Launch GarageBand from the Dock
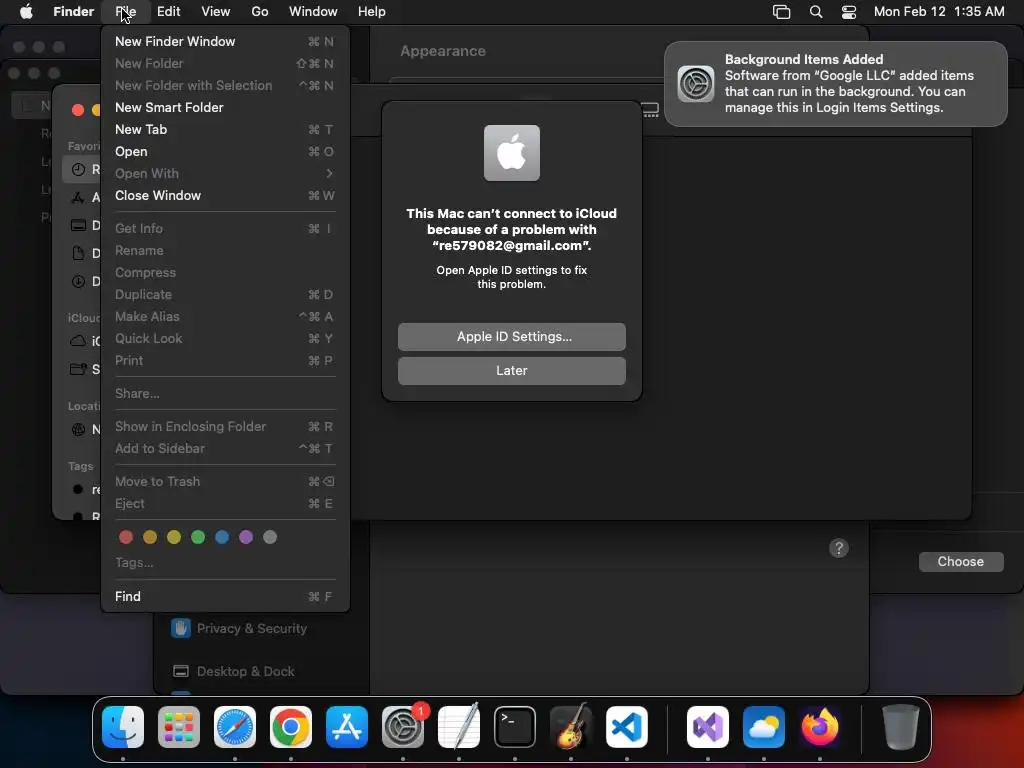This screenshot has height=768, width=1024. pyautogui.click(x=571, y=727)
